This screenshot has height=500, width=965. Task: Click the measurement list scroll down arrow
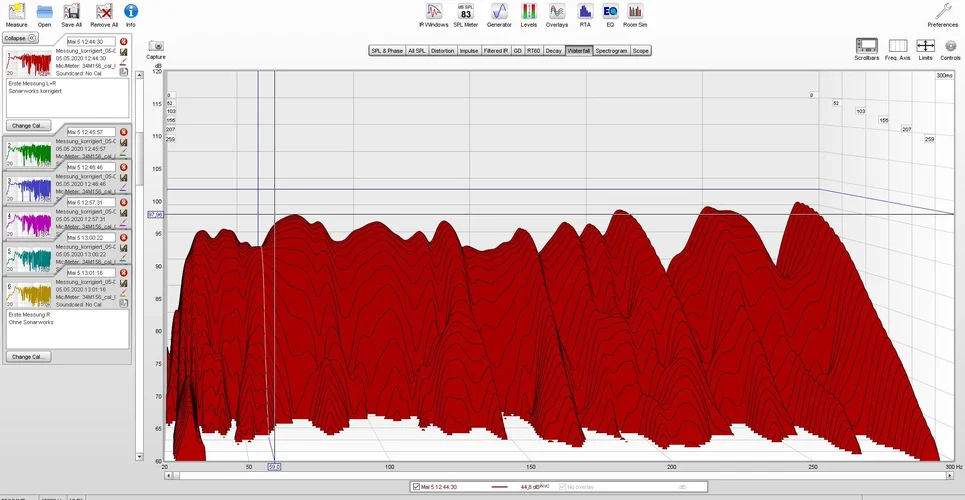pos(140,457)
